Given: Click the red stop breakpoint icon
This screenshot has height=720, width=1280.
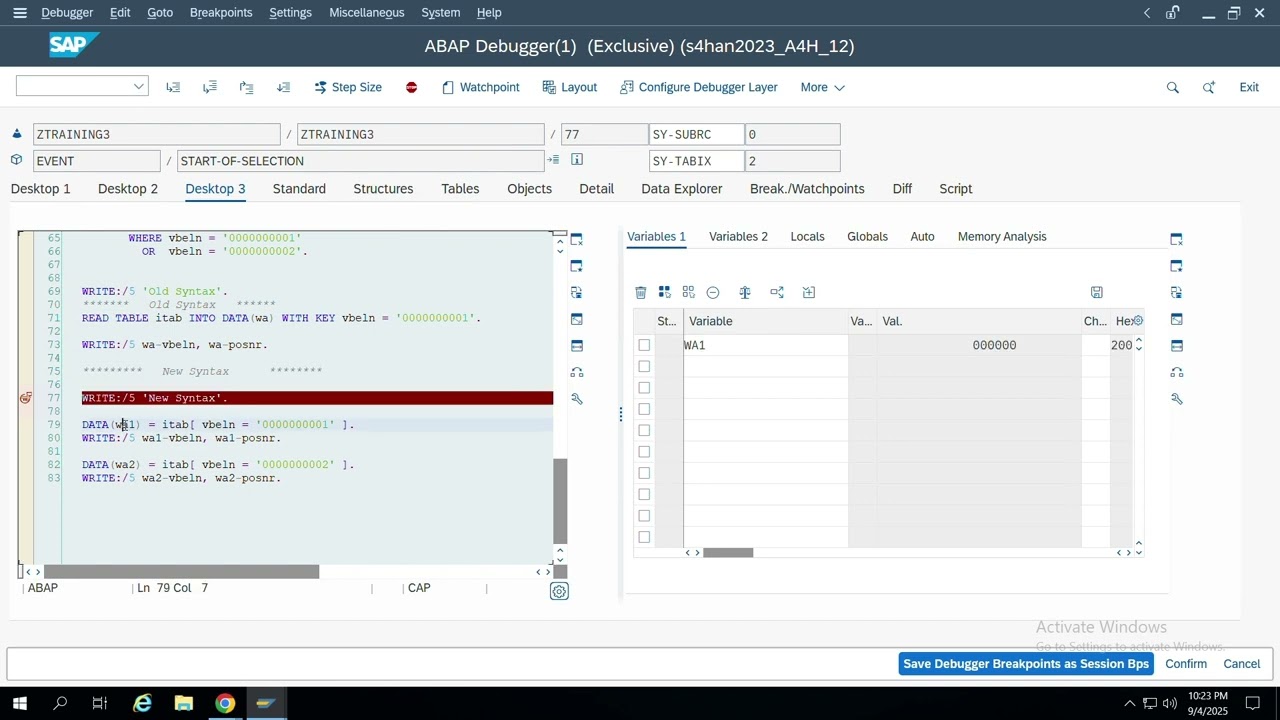Looking at the screenshot, I should click(411, 87).
